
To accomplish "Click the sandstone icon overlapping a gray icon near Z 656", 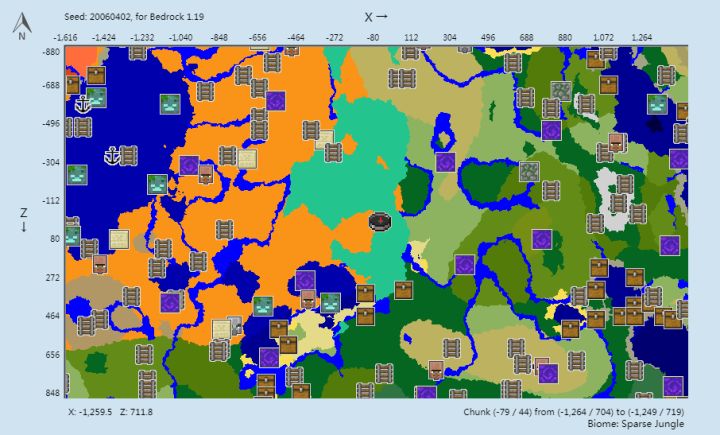I will click(221, 329).
